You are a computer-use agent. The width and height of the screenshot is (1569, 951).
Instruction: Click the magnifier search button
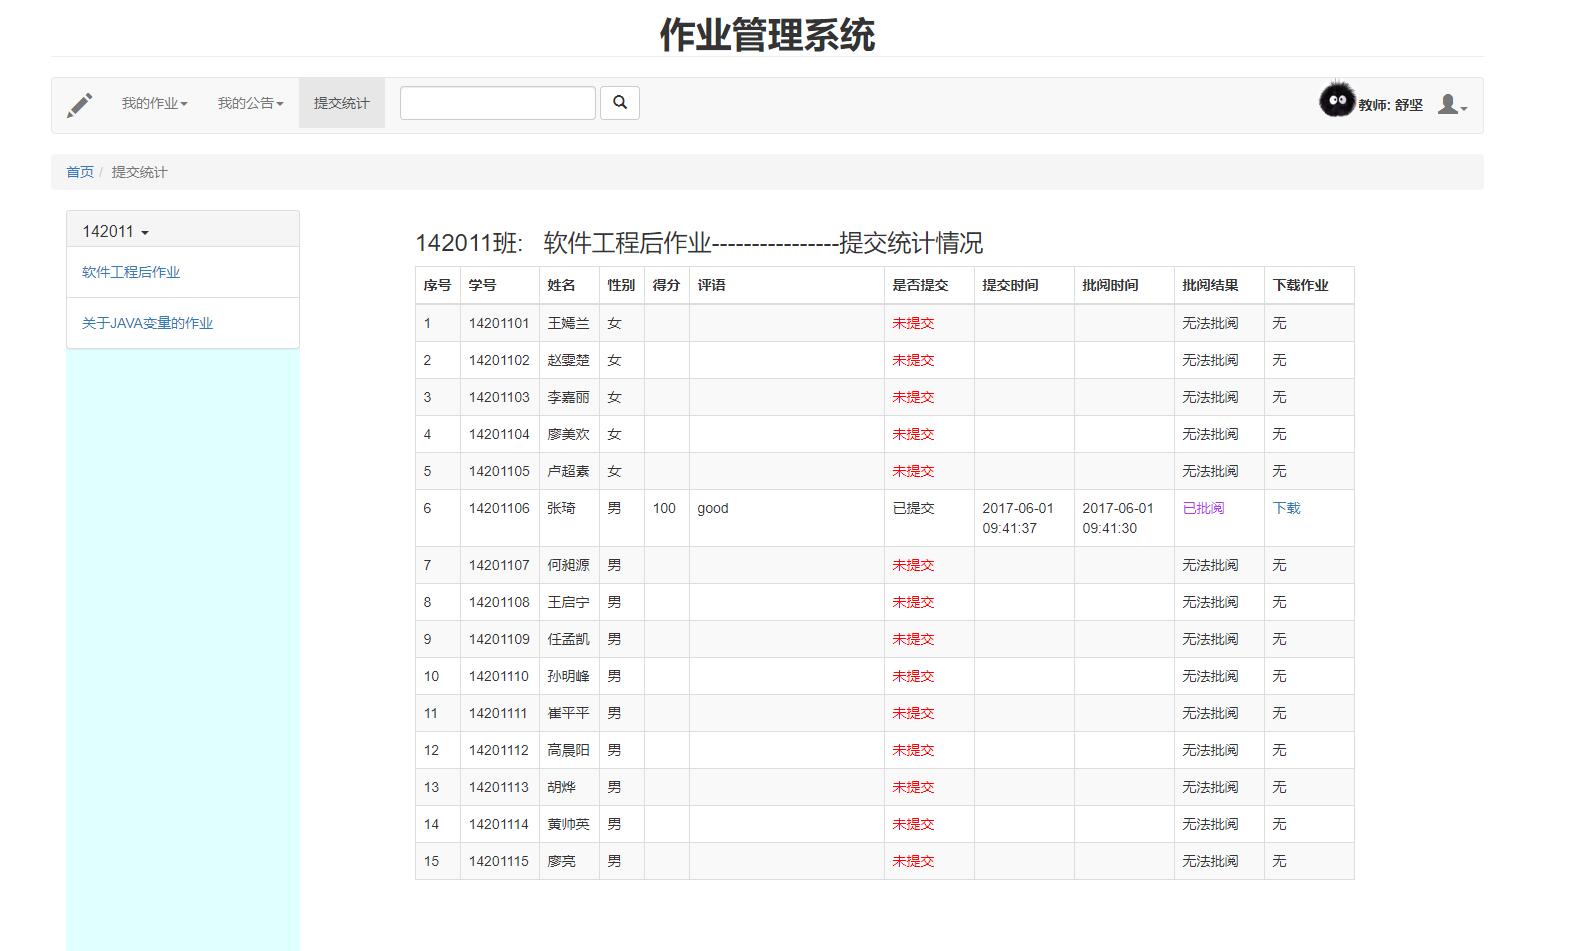(x=620, y=103)
